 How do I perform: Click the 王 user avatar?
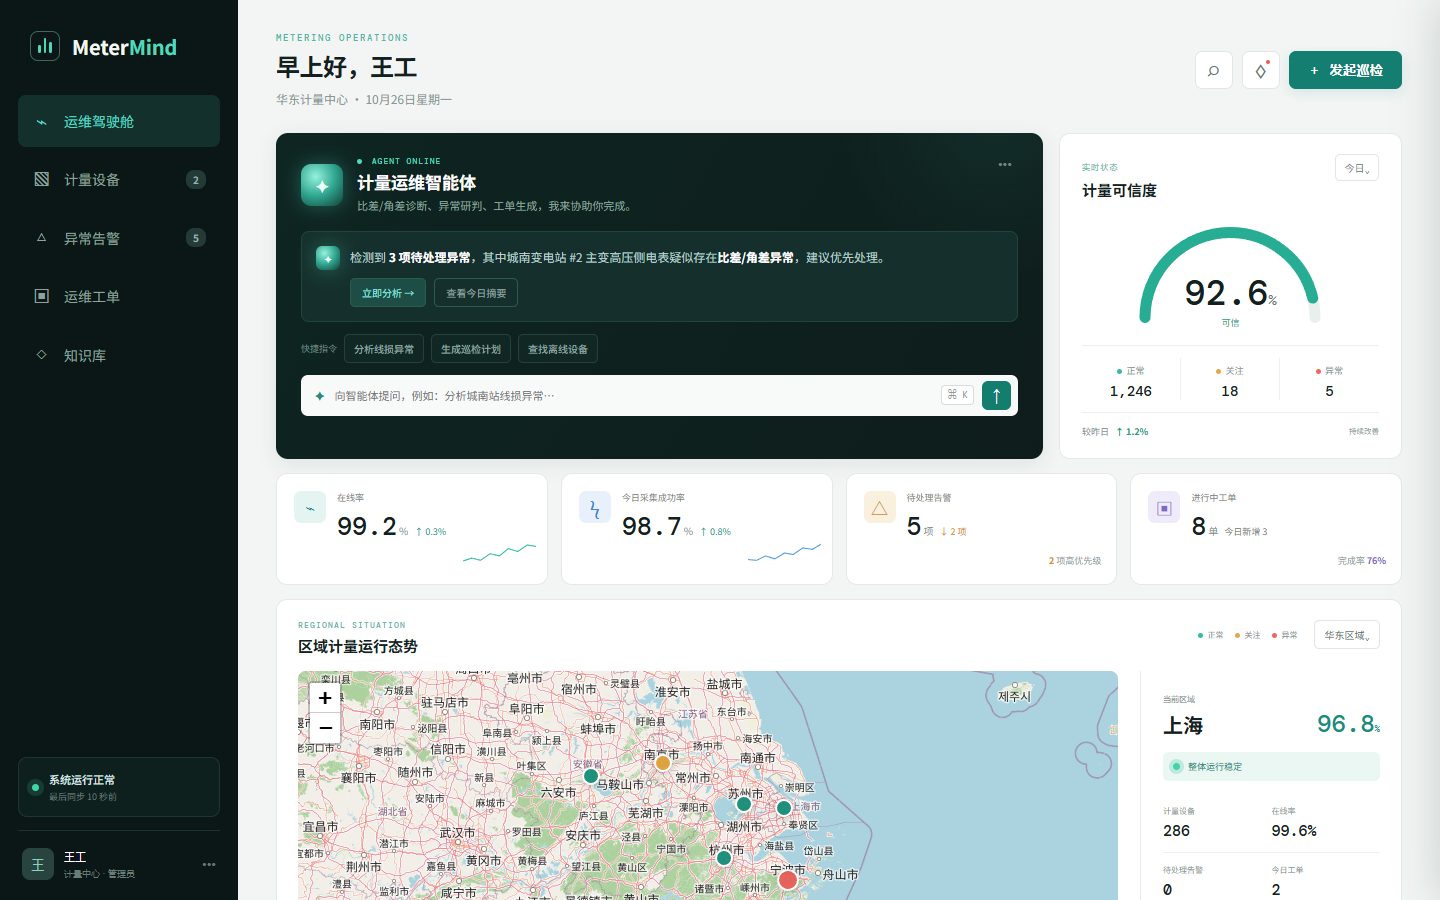pos(38,865)
